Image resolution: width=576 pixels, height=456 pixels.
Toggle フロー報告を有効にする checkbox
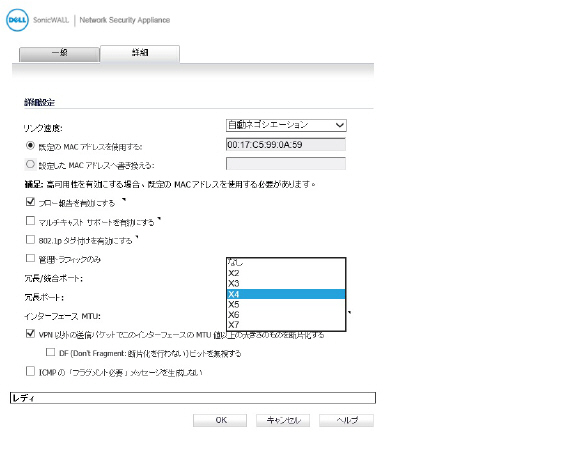click(30, 202)
